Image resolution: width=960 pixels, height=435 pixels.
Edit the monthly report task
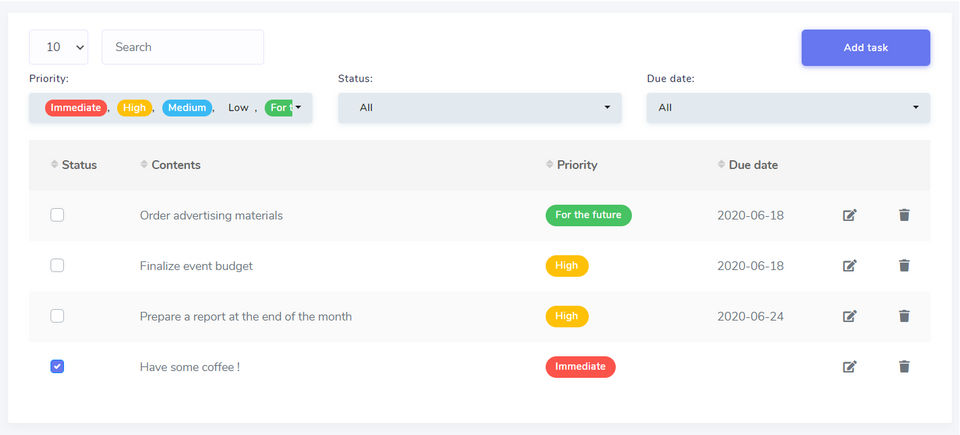click(849, 316)
